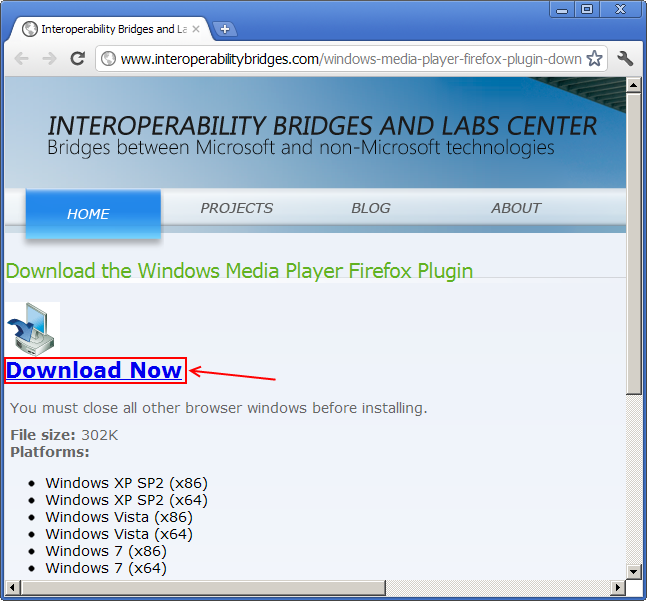The height and width of the screenshot is (601, 647).
Task: Open a new tab with the plus button
Action: click(225, 29)
